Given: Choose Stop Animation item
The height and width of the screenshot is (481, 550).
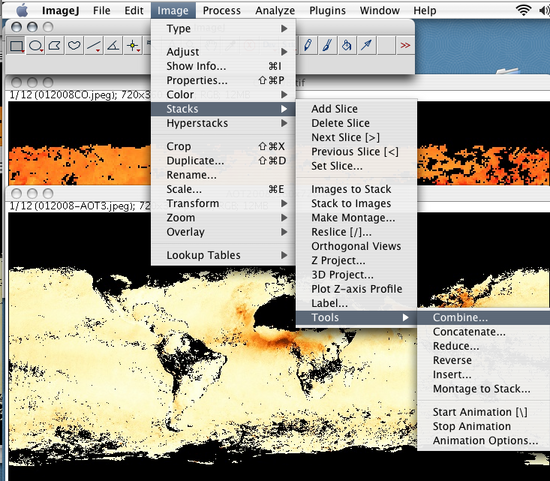Looking at the screenshot, I should (x=484, y=427).
